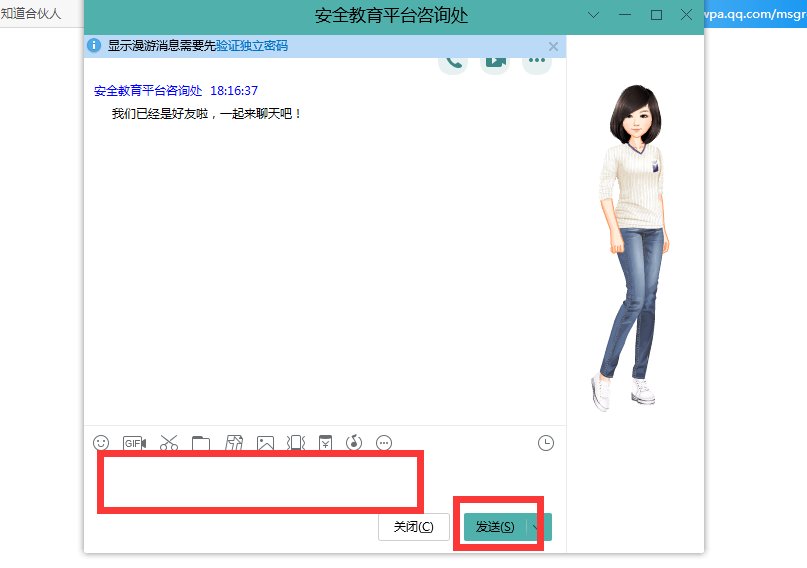Start a video call

pos(495,62)
